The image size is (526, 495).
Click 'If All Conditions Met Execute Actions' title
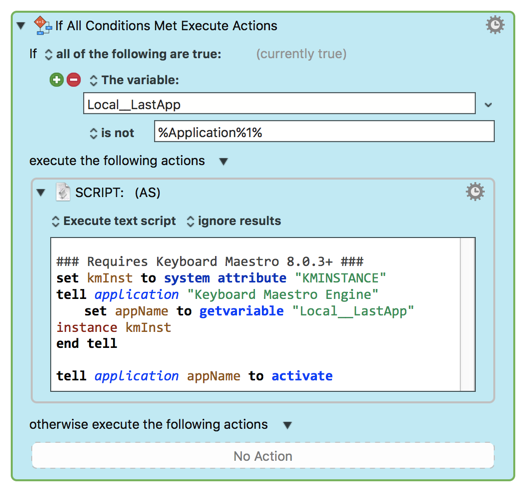click(x=166, y=26)
